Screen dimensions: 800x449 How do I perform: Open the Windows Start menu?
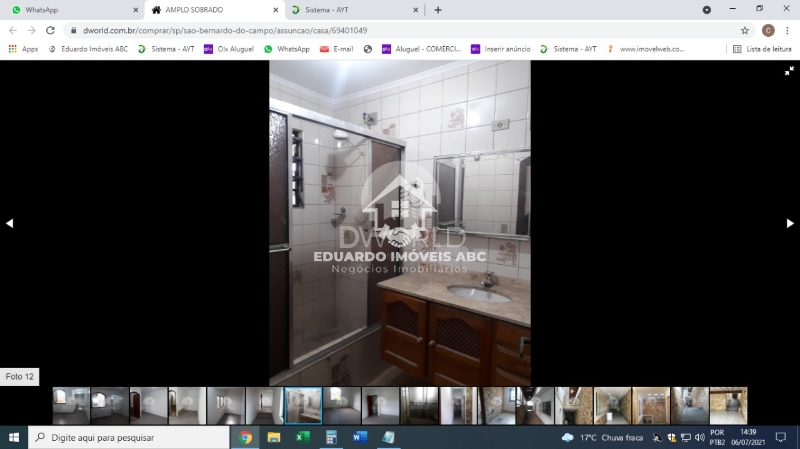pos(14,437)
